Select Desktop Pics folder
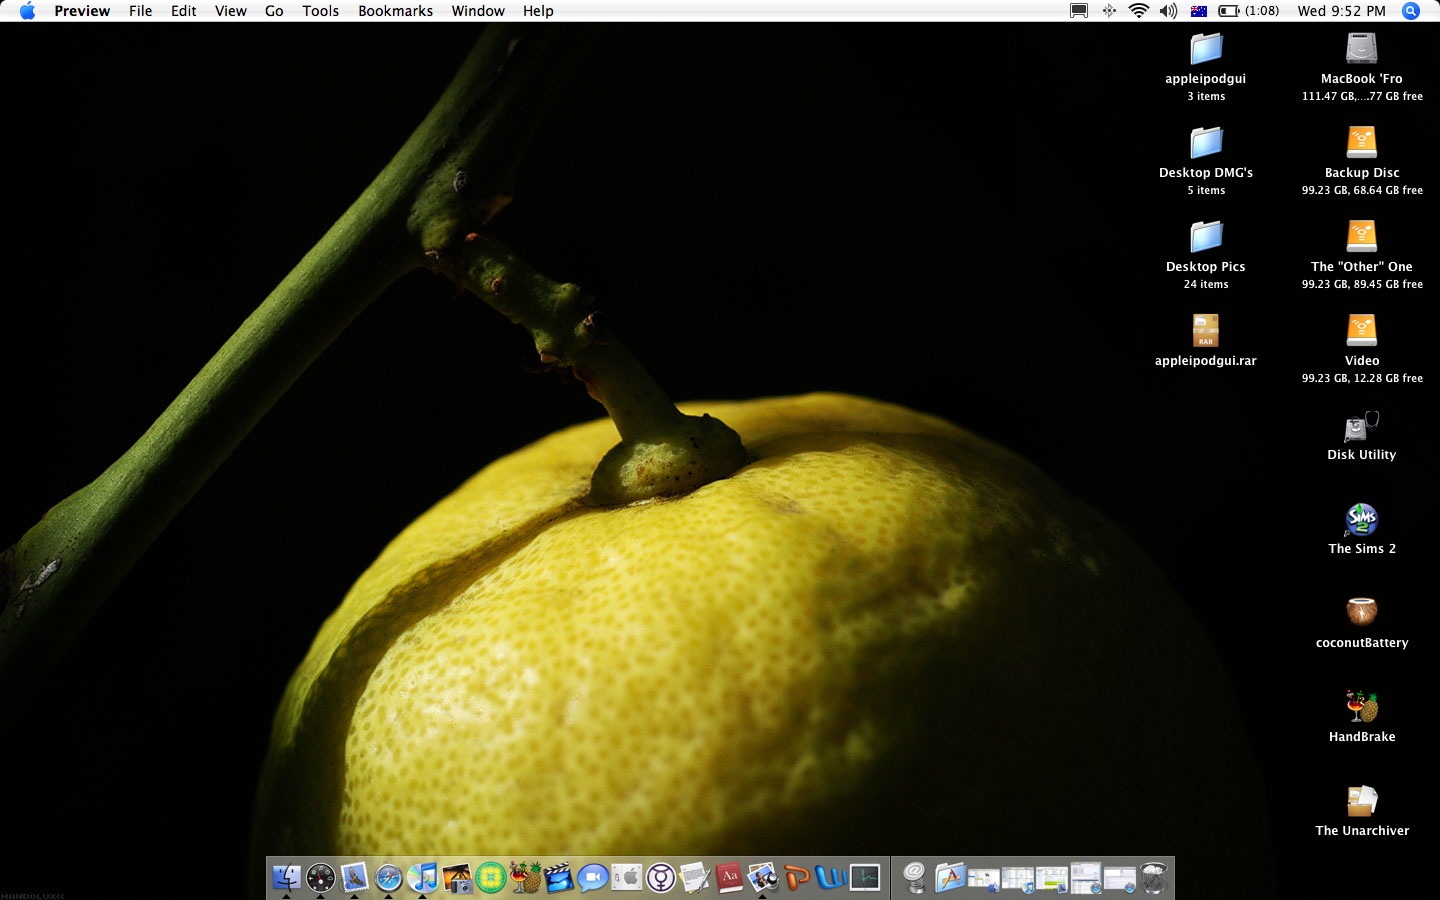 pos(1206,254)
